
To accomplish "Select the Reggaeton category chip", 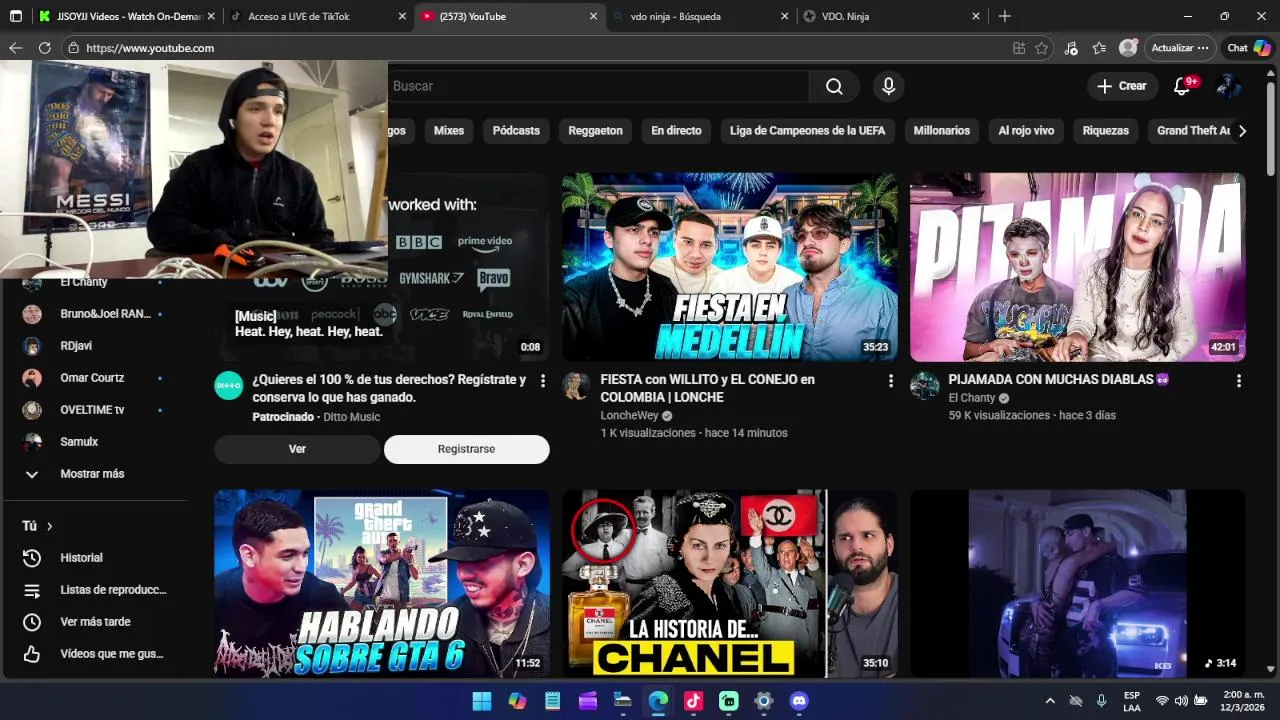I will [x=595, y=131].
